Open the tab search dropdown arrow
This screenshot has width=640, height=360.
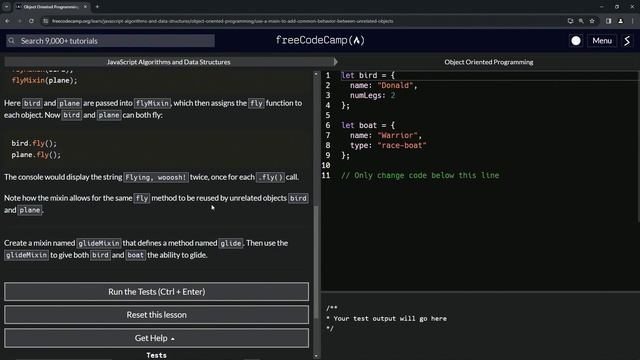(7, 7)
